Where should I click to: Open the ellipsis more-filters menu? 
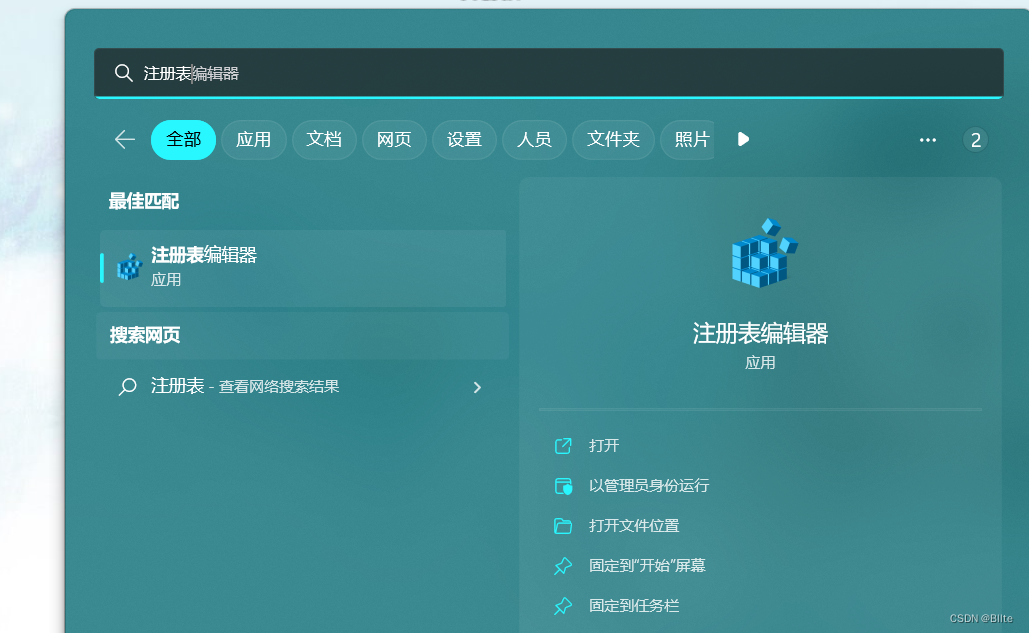point(927,140)
